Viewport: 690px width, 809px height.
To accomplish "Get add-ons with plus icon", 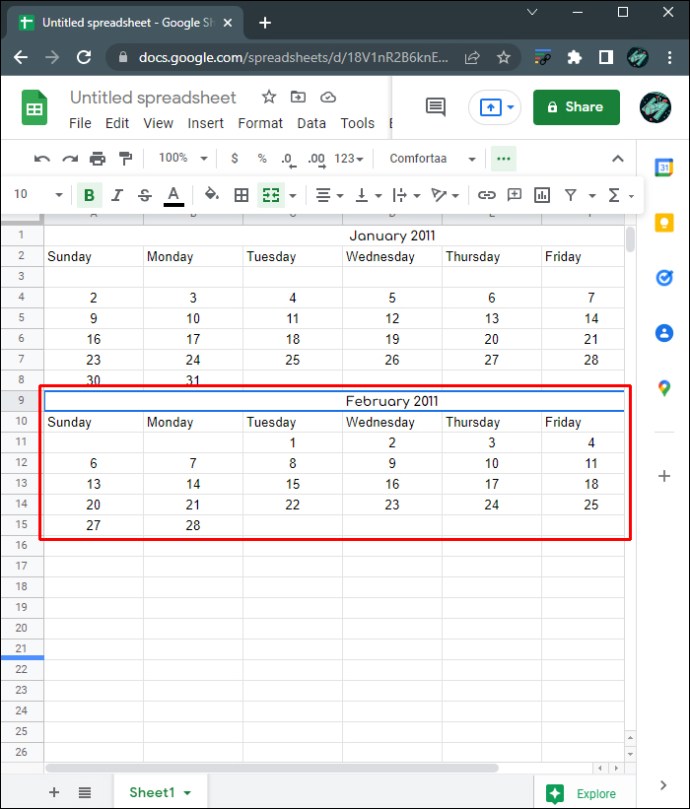I will [664, 476].
